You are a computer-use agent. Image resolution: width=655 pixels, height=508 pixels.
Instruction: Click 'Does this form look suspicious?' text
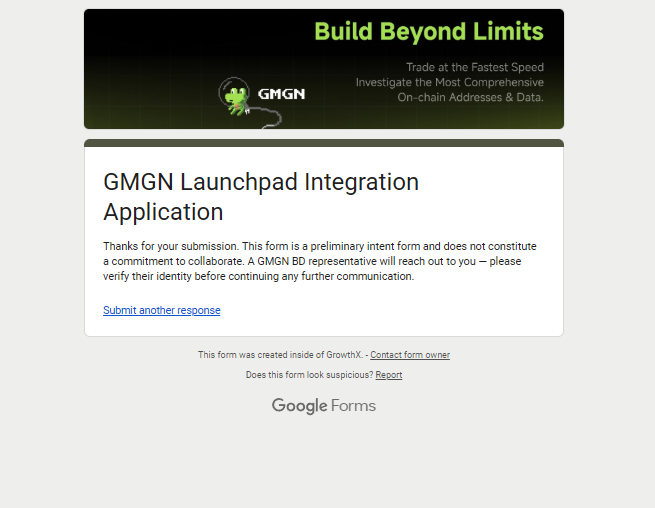[309, 375]
